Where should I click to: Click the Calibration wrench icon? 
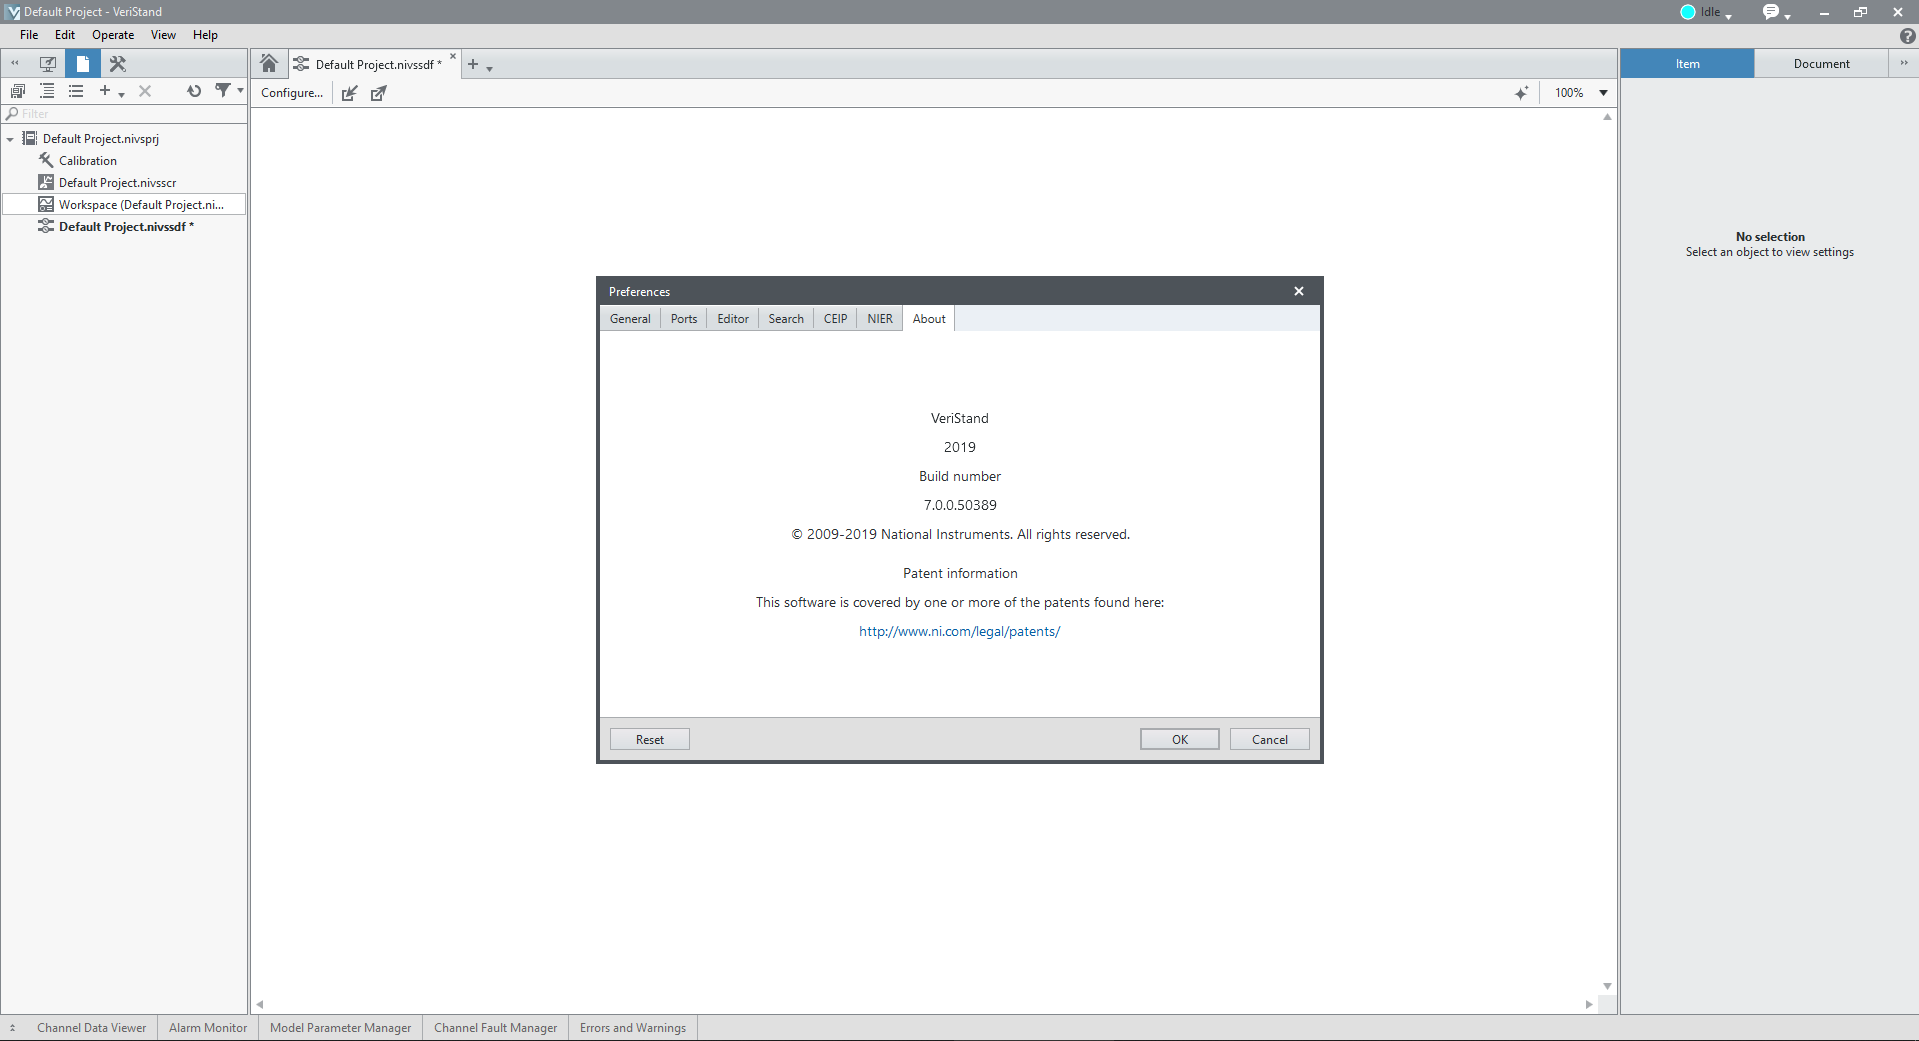[46, 160]
